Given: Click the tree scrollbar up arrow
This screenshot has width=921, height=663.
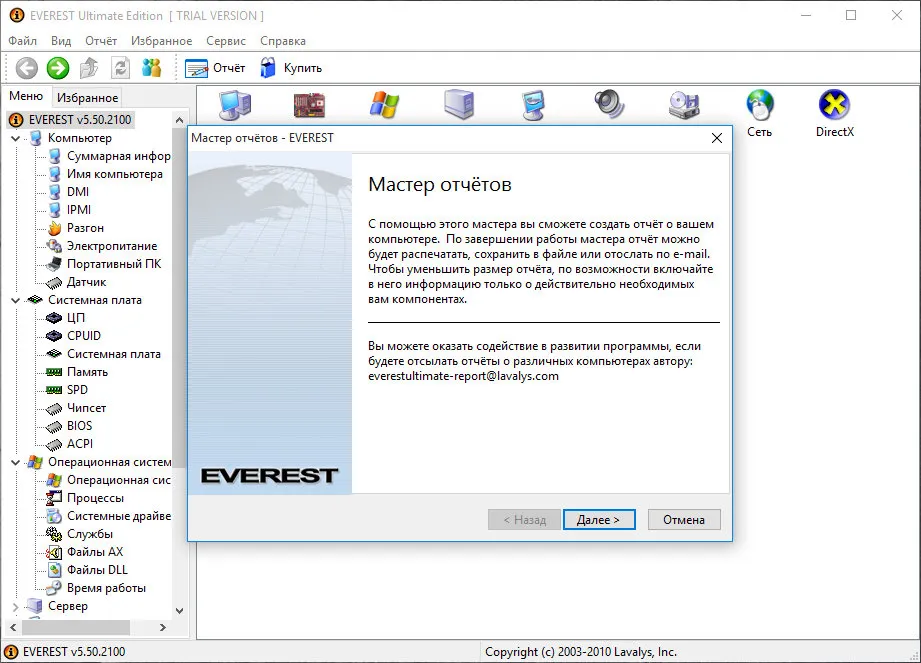Looking at the screenshot, I should tap(179, 120).
